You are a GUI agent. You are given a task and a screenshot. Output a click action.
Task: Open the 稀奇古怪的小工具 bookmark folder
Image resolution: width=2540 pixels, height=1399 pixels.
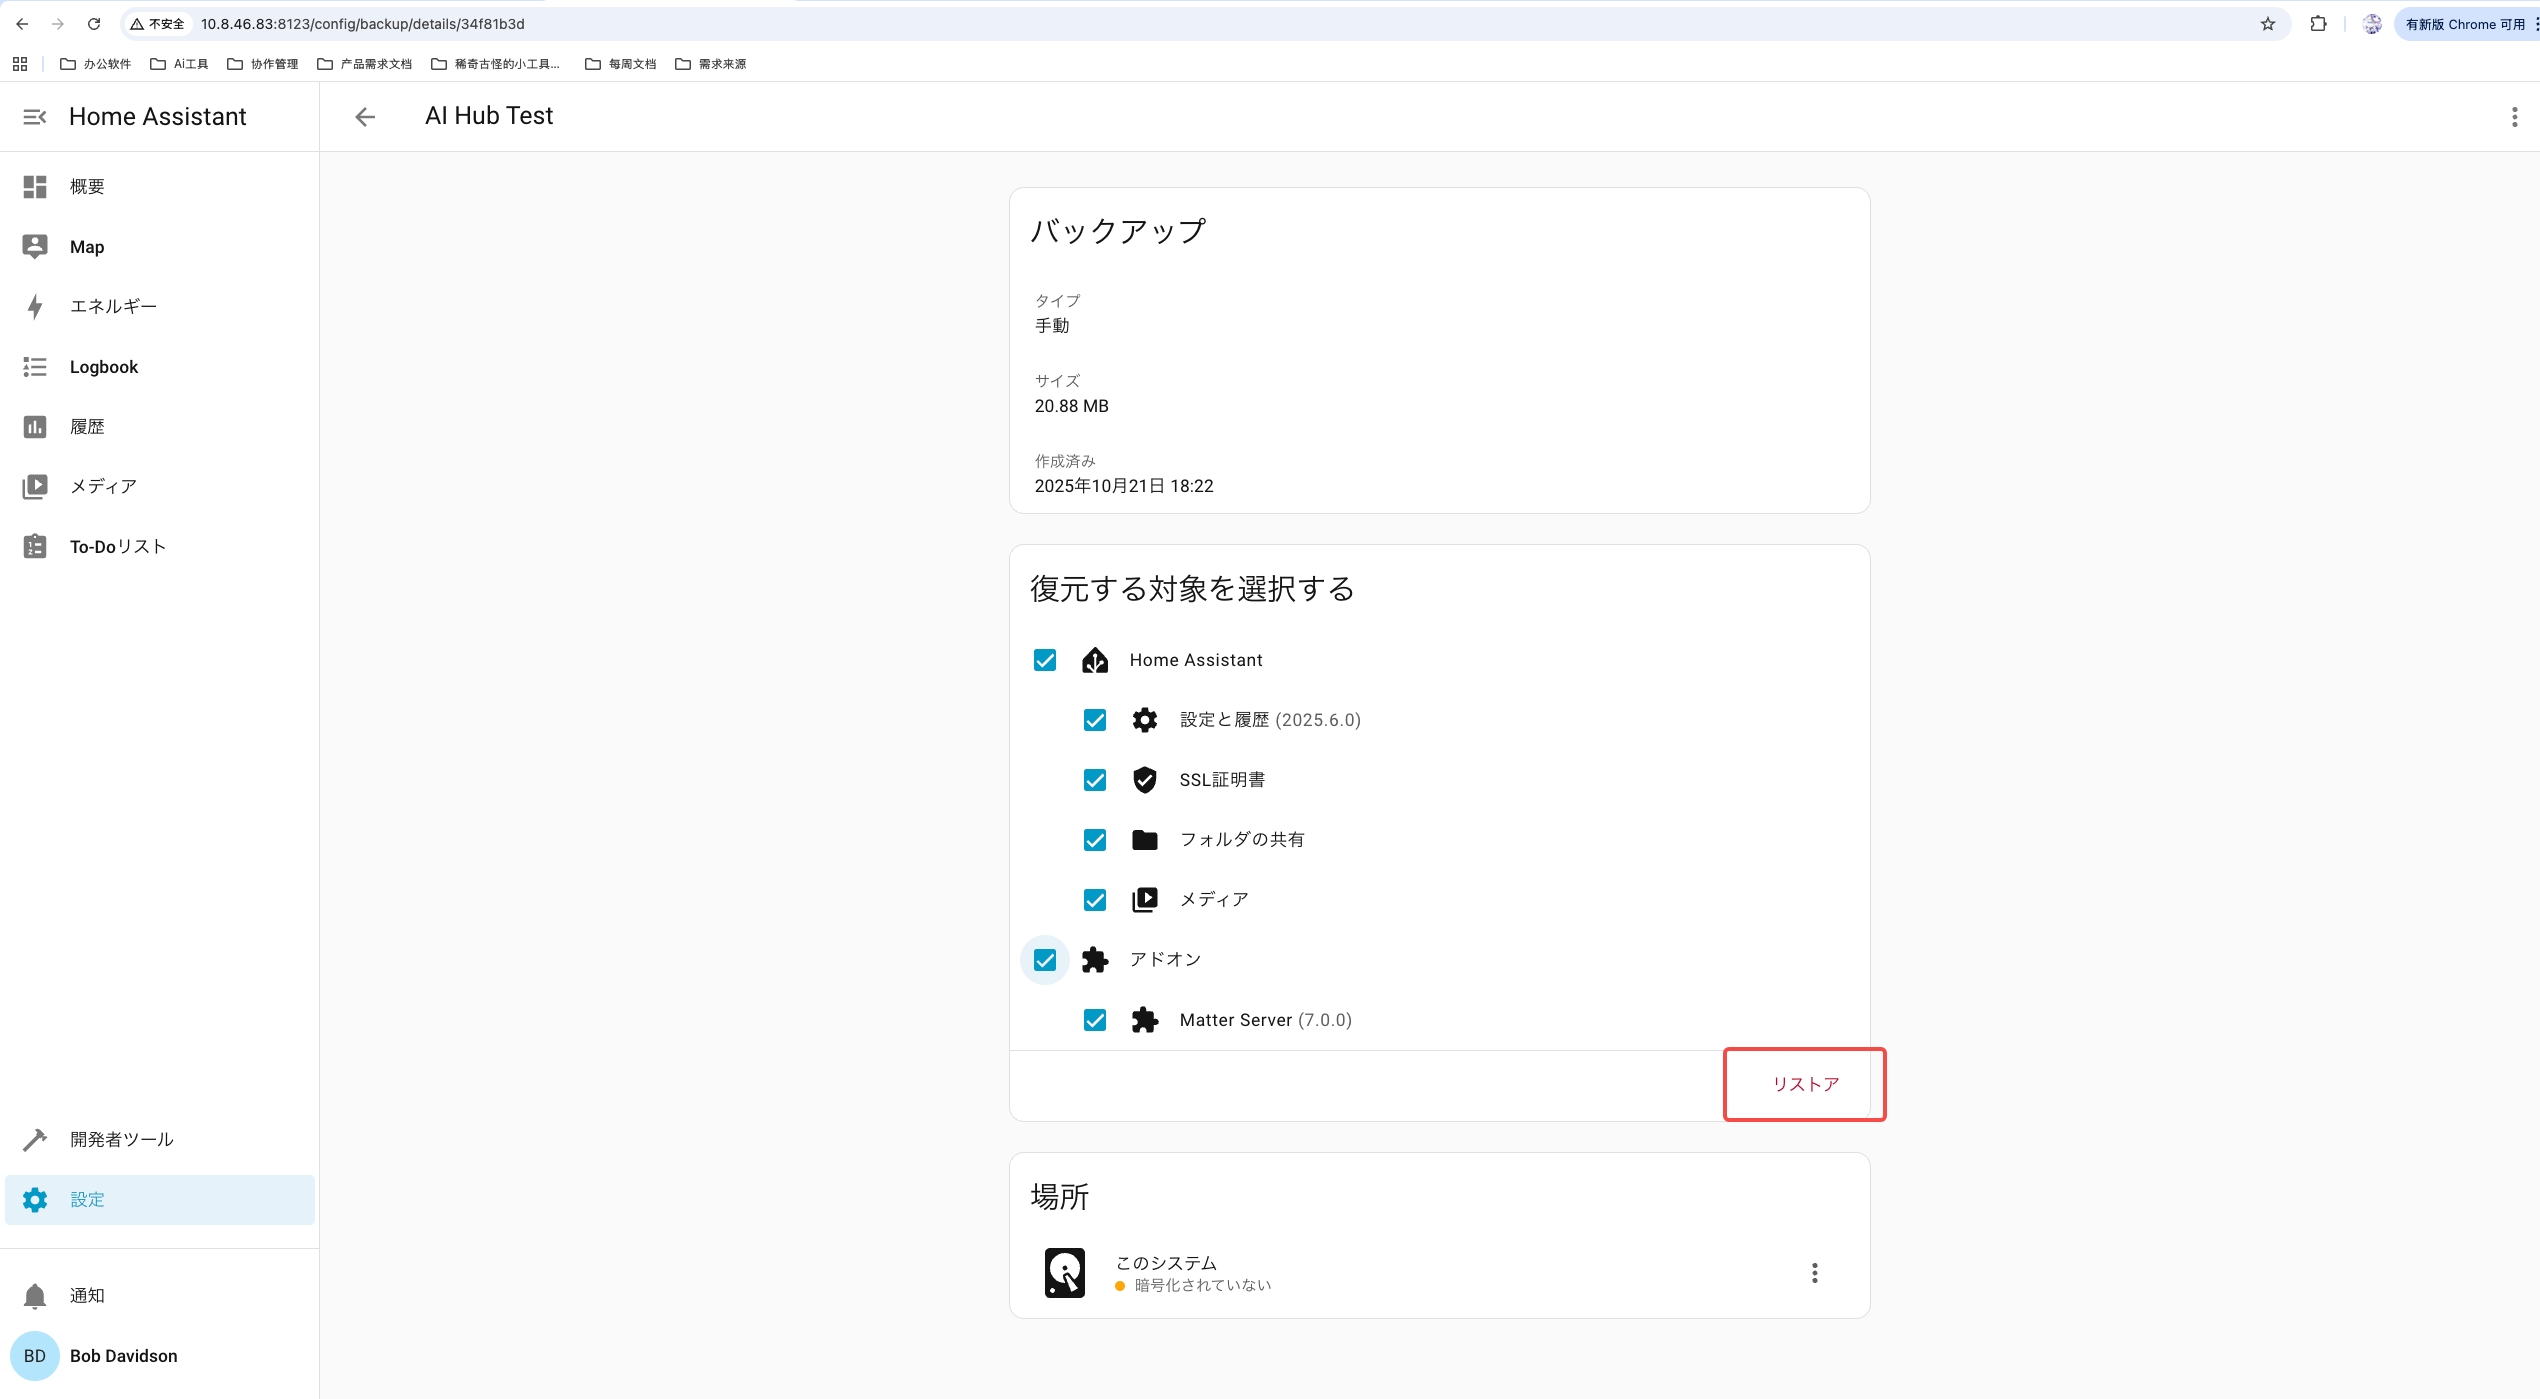(x=496, y=64)
